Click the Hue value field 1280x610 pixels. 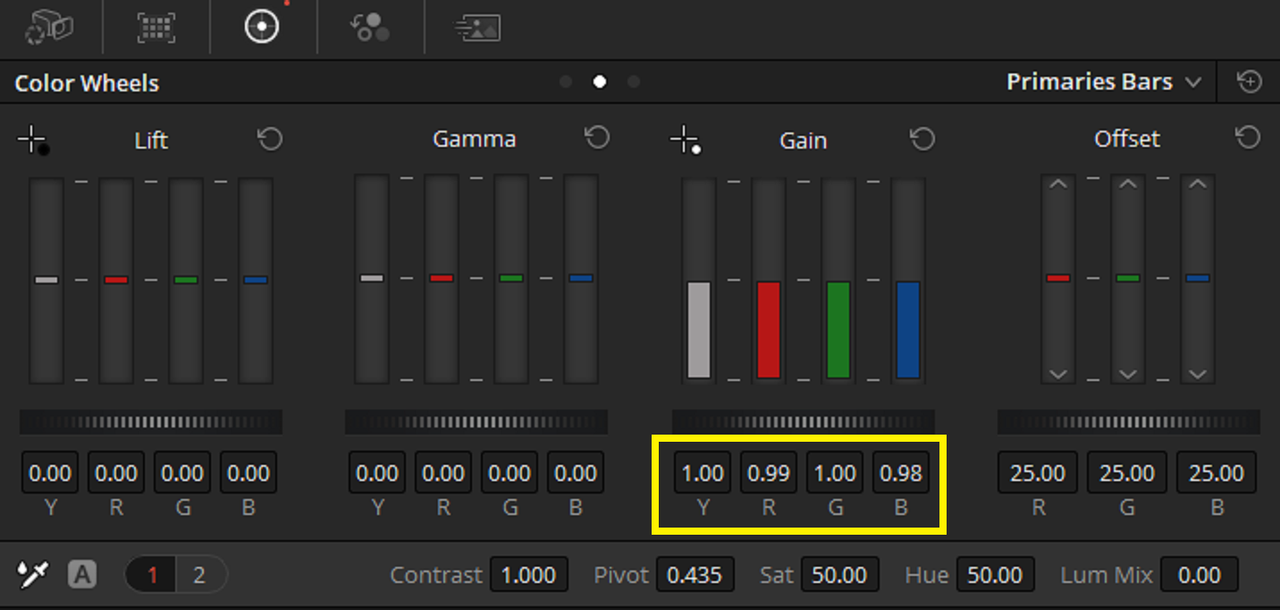point(995,575)
